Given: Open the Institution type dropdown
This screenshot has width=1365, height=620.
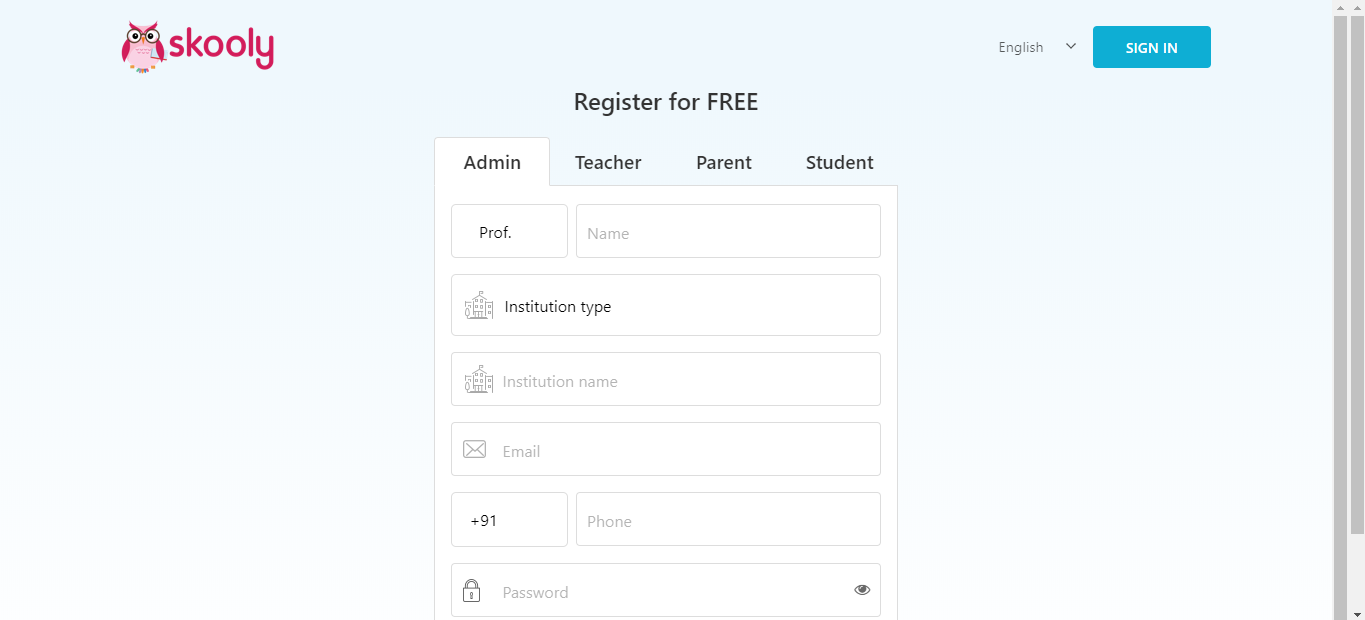Looking at the screenshot, I should pos(666,305).
